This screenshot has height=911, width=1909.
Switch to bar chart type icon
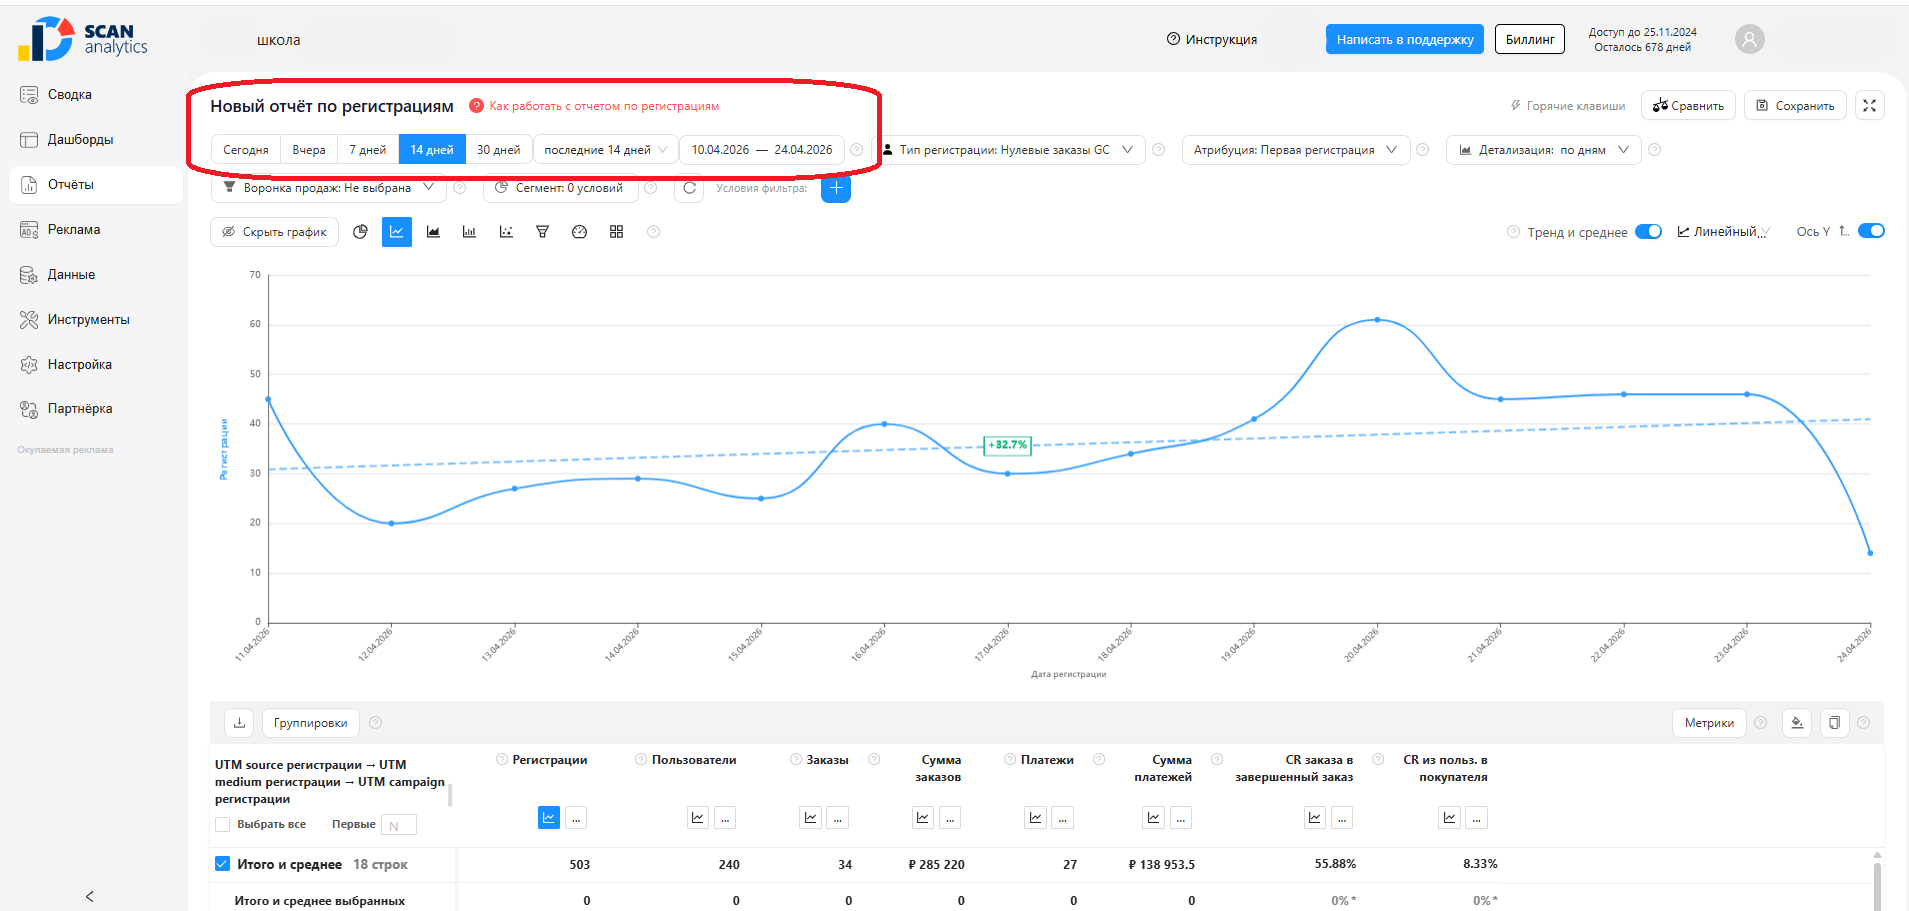(x=469, y=232)
